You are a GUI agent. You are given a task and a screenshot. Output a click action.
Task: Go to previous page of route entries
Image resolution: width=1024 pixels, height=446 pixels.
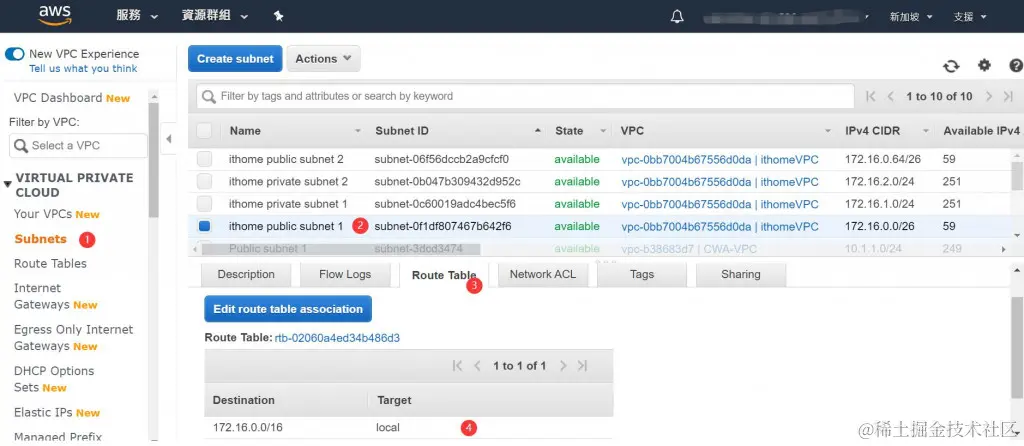point(477,366)
